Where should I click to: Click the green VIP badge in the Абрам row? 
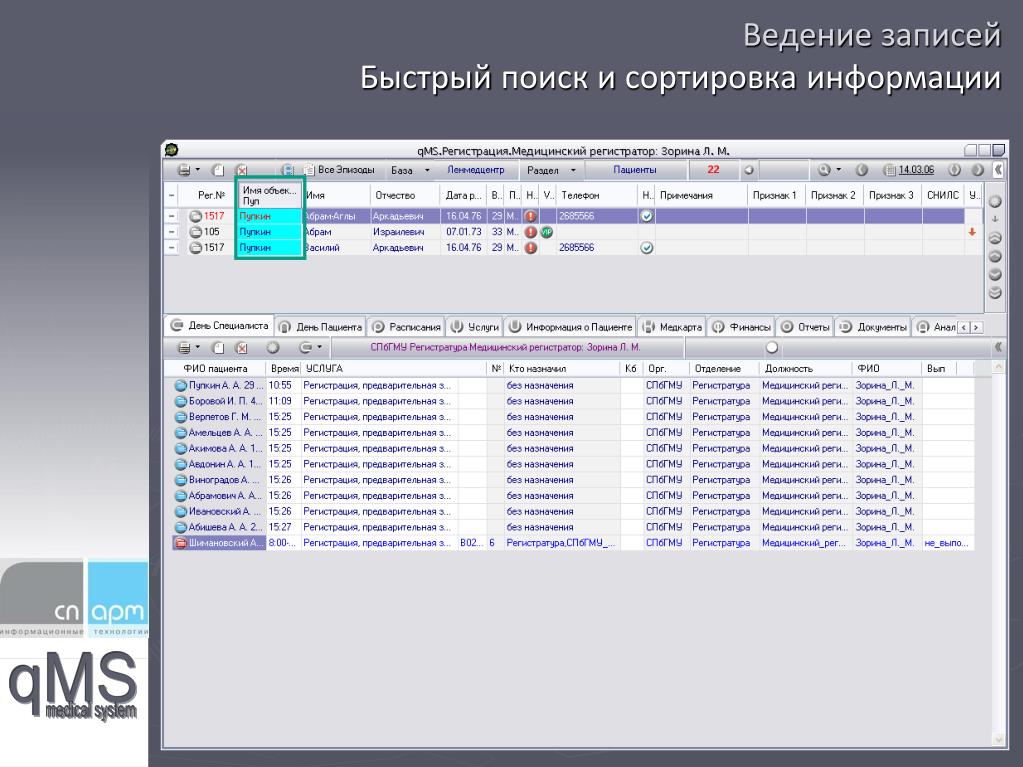tap(547, 232)
